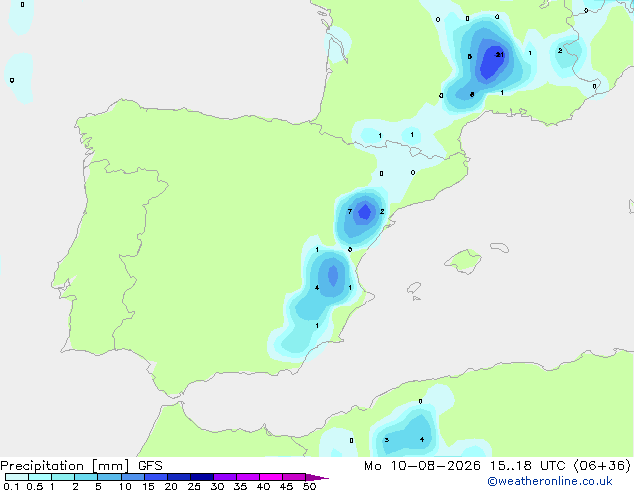This screenshot has width=634, height=490.
Task: Select the 10–15 mm legend swatch
Action: pyautogui.click(x=132, y=477)
